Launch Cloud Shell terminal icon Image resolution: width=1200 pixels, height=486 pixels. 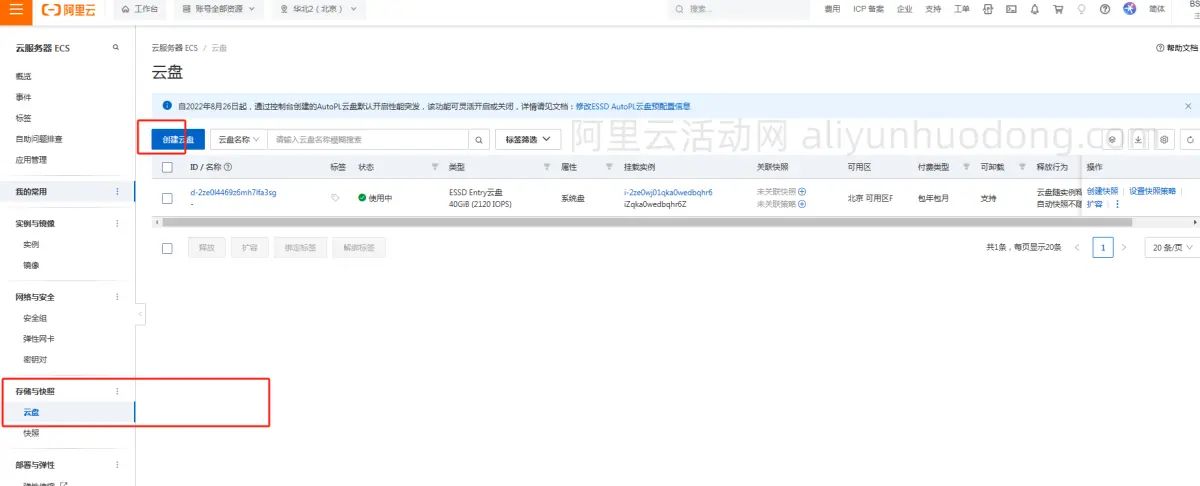tap(1011, 9)
